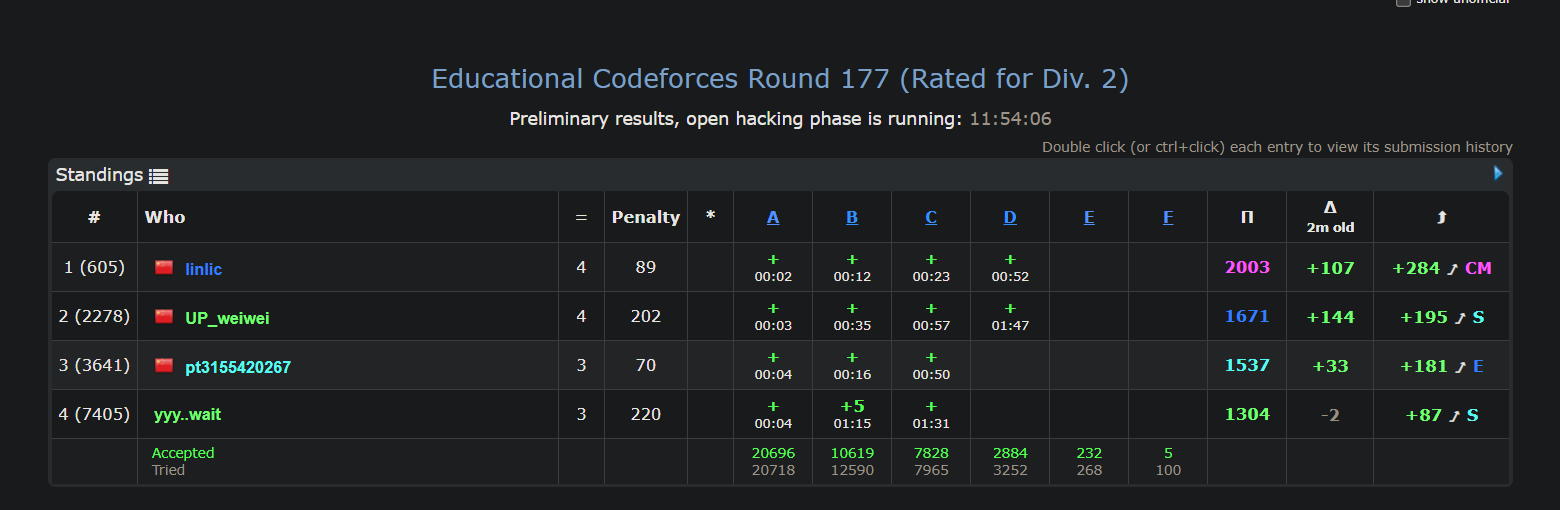Click the up-arrow column header icon
Viewport: 1560px width, 510px height.
pyautogui.click(x=1441, y=217)
